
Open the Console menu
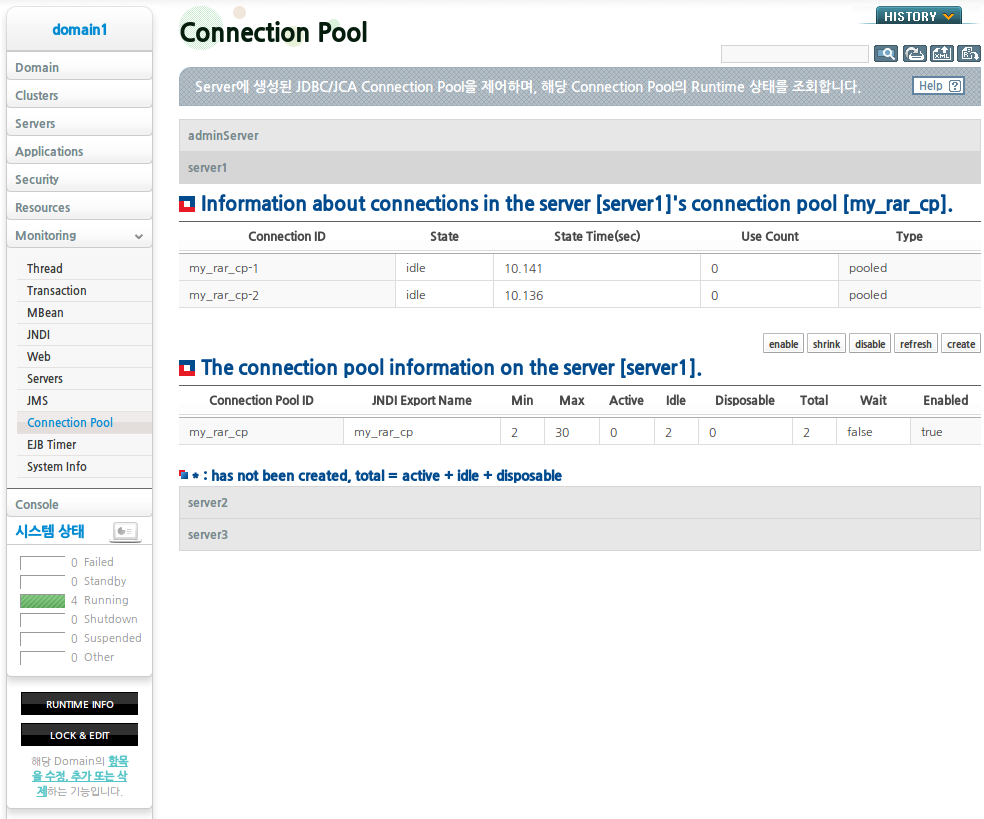tap(79, 505)
